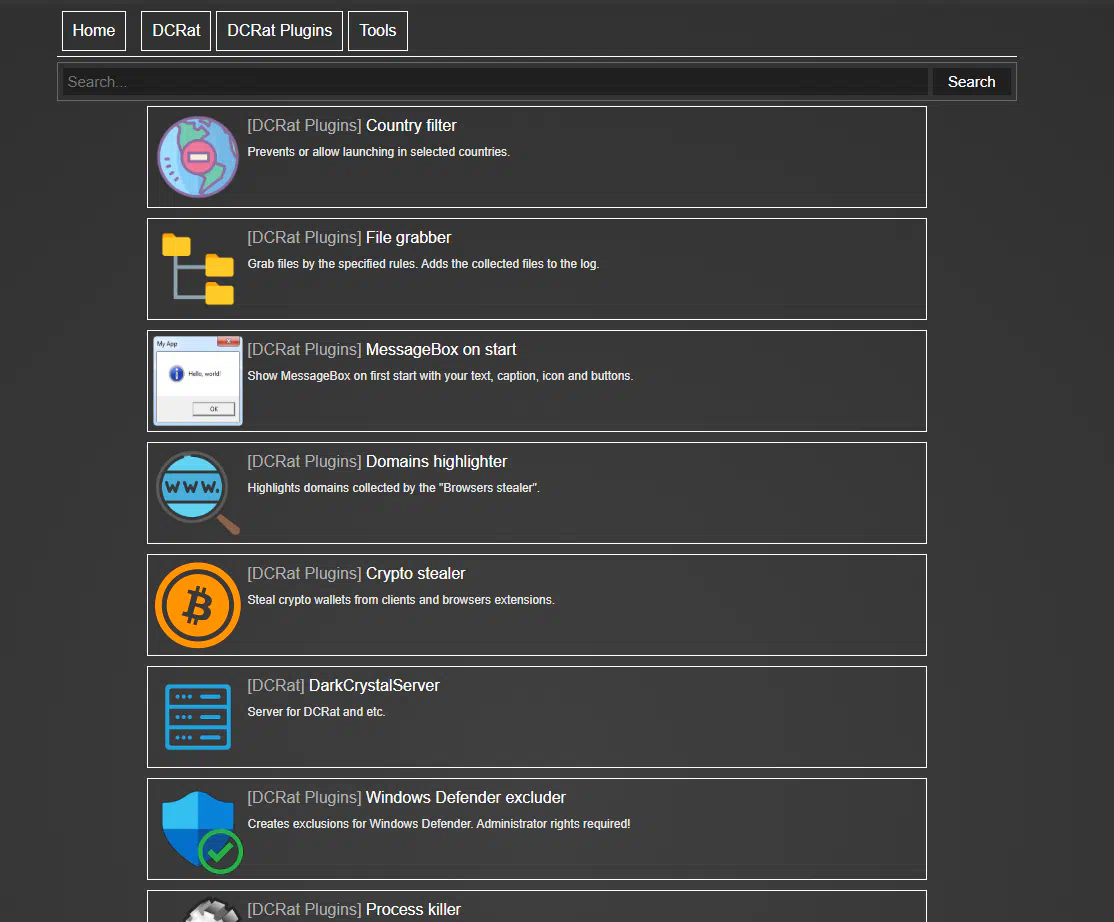1114x922 pixels.
Task: Click "Server for DCRat and etc." description
Action: coord(316,712)
